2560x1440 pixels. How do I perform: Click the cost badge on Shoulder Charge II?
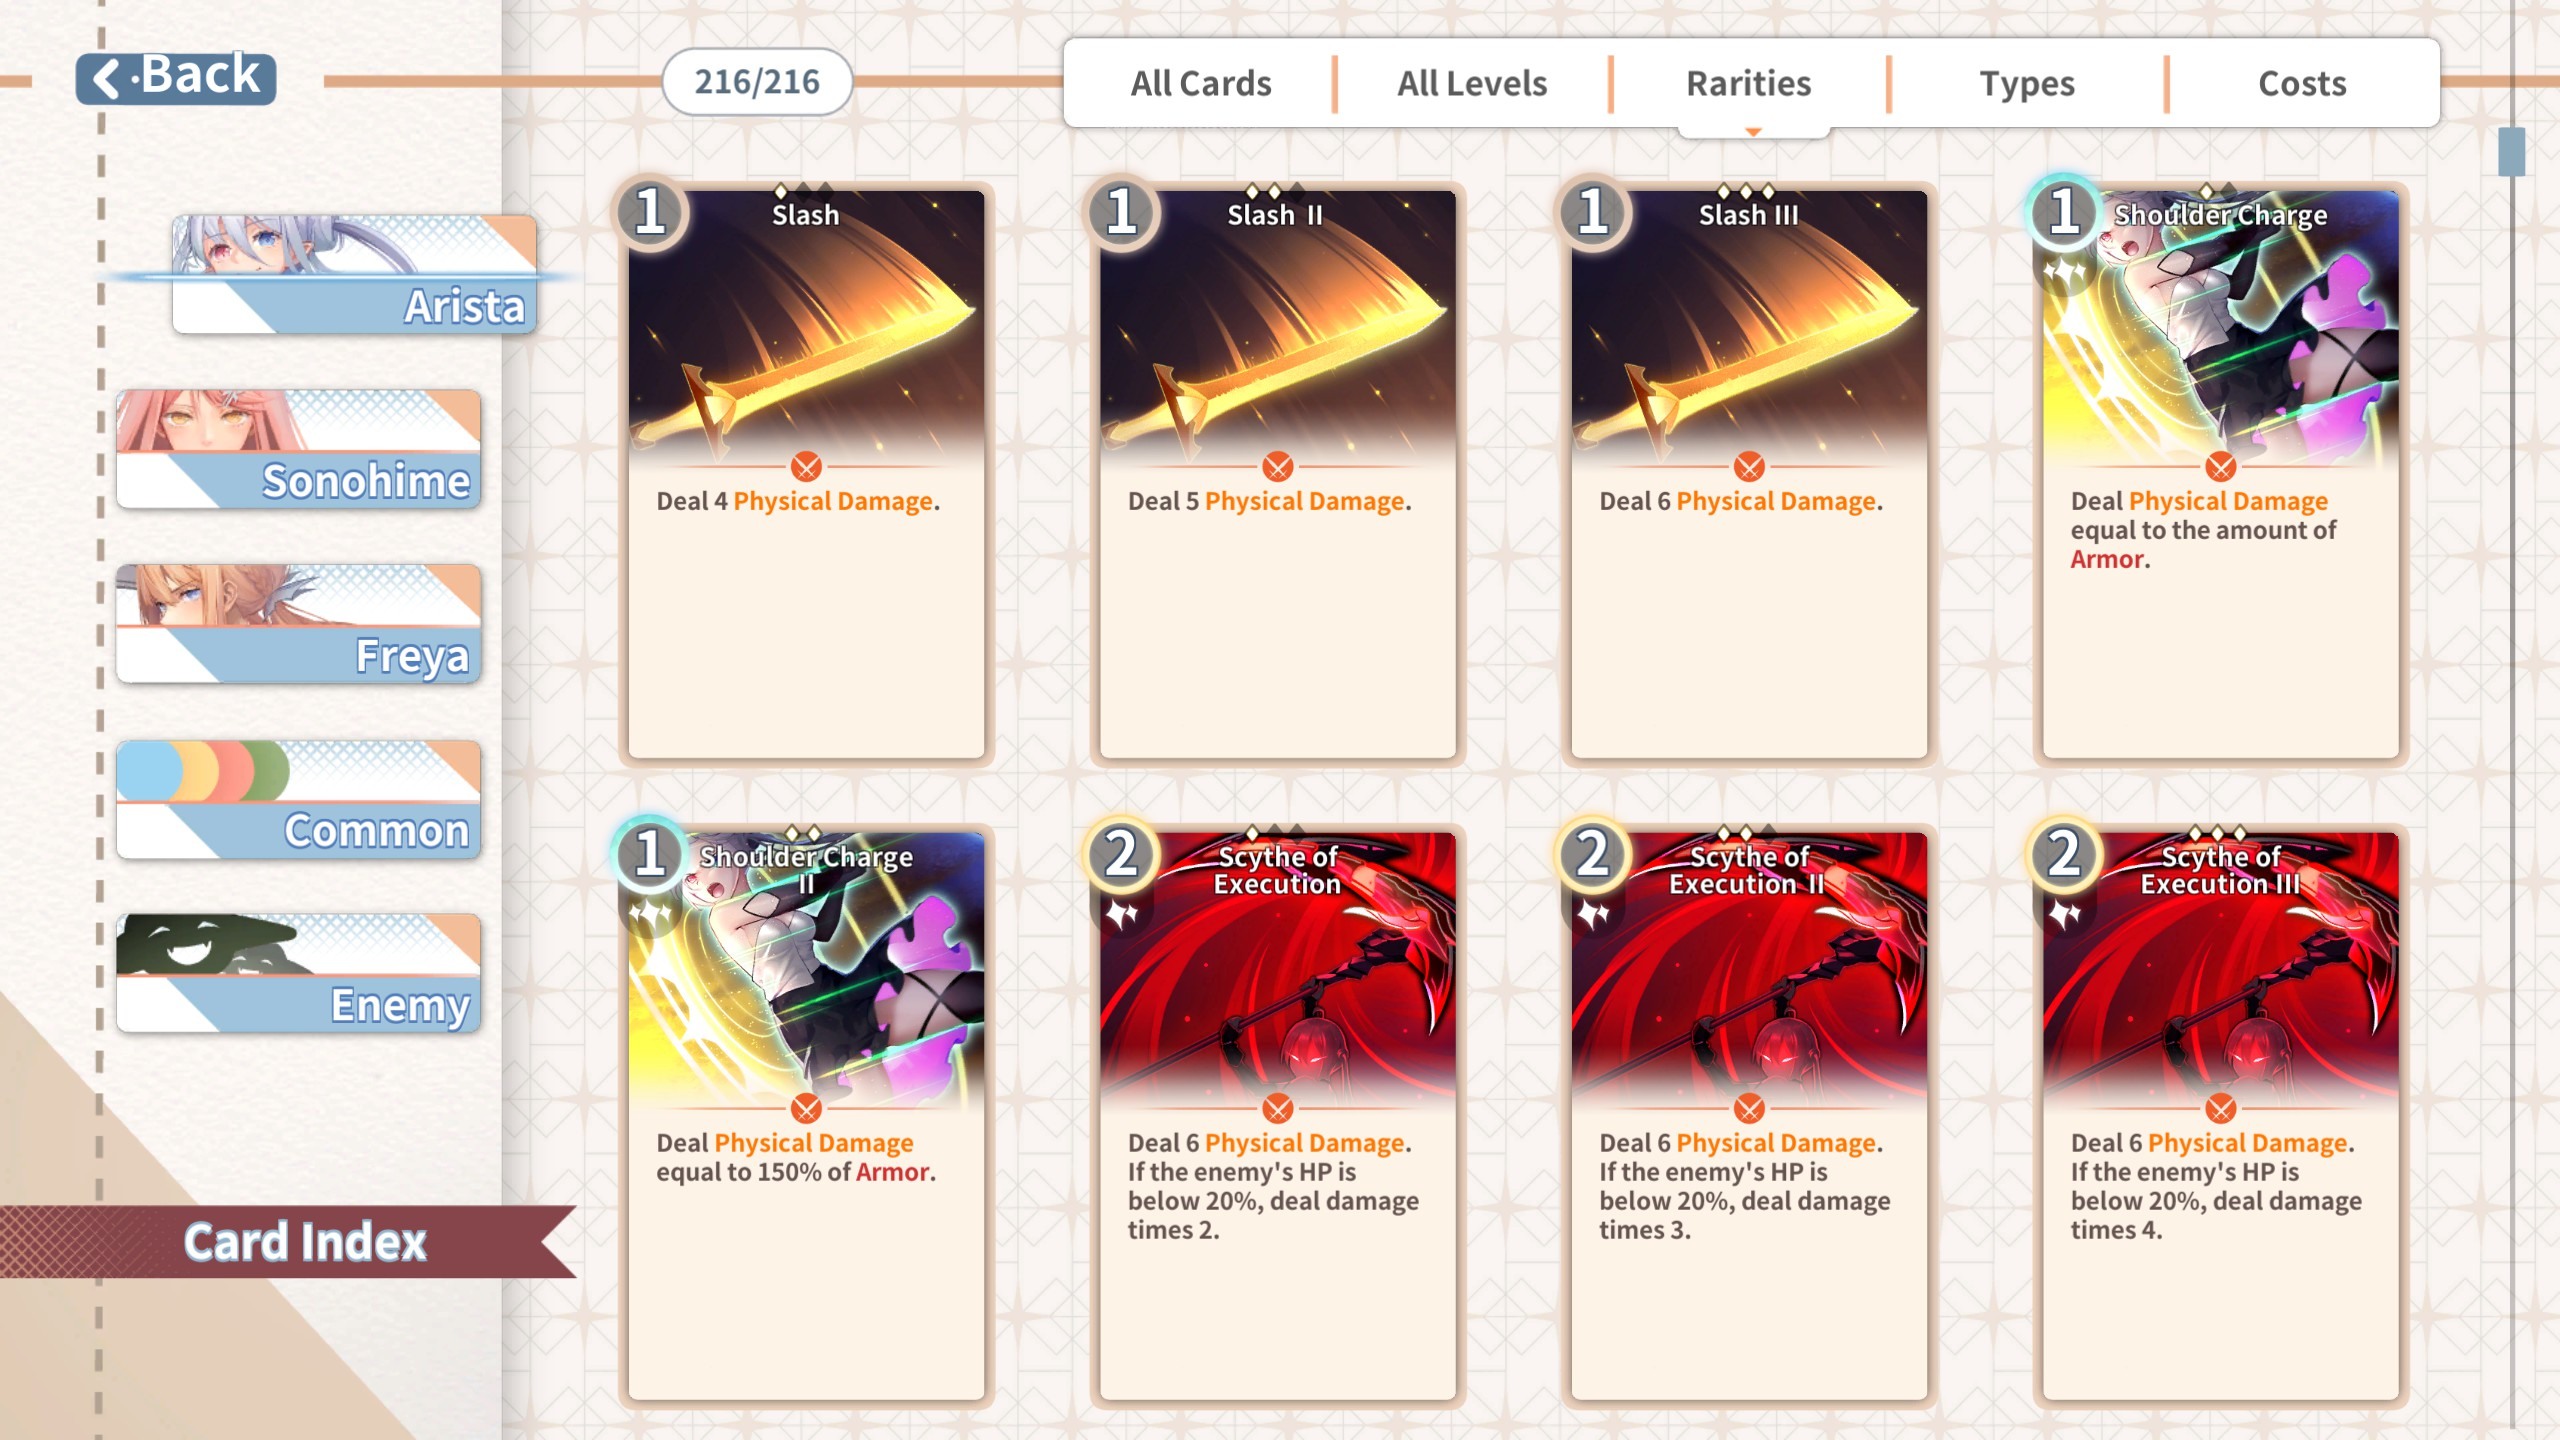(x=651, y=854)
